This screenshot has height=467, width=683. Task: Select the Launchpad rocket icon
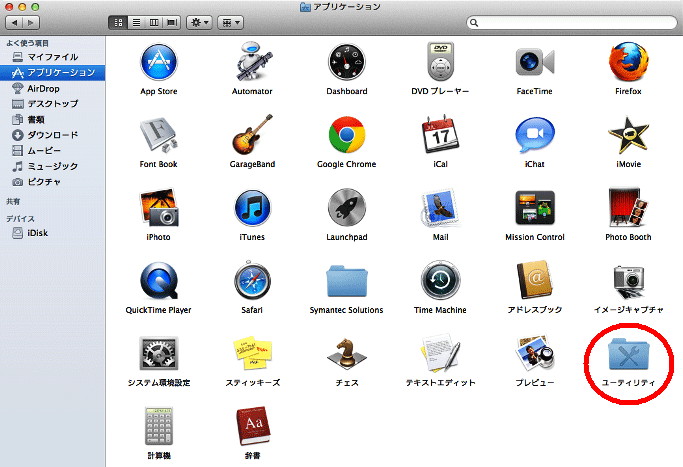(x=347, y=208)
